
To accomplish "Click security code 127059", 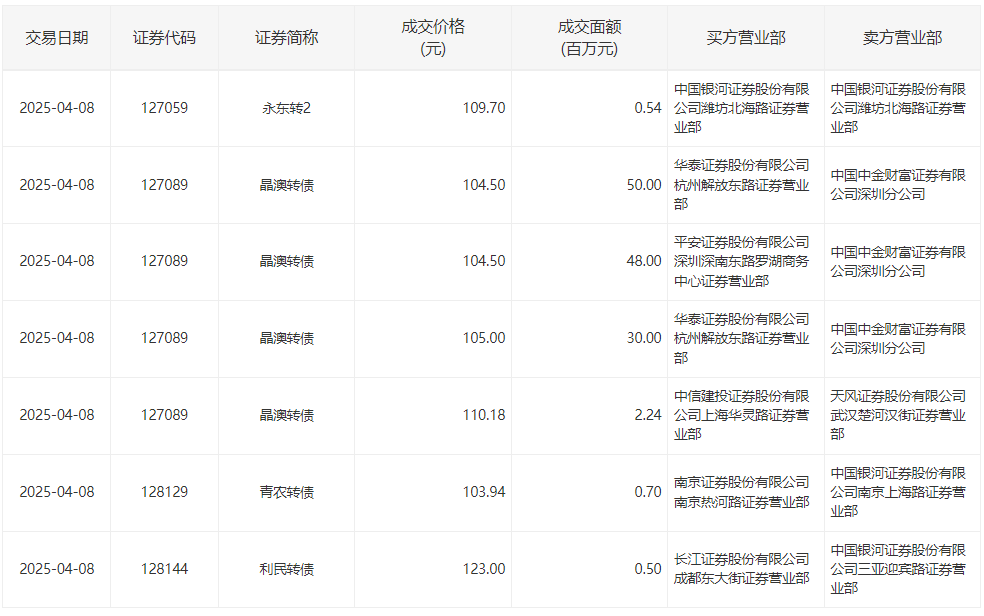I will (164, 108).
